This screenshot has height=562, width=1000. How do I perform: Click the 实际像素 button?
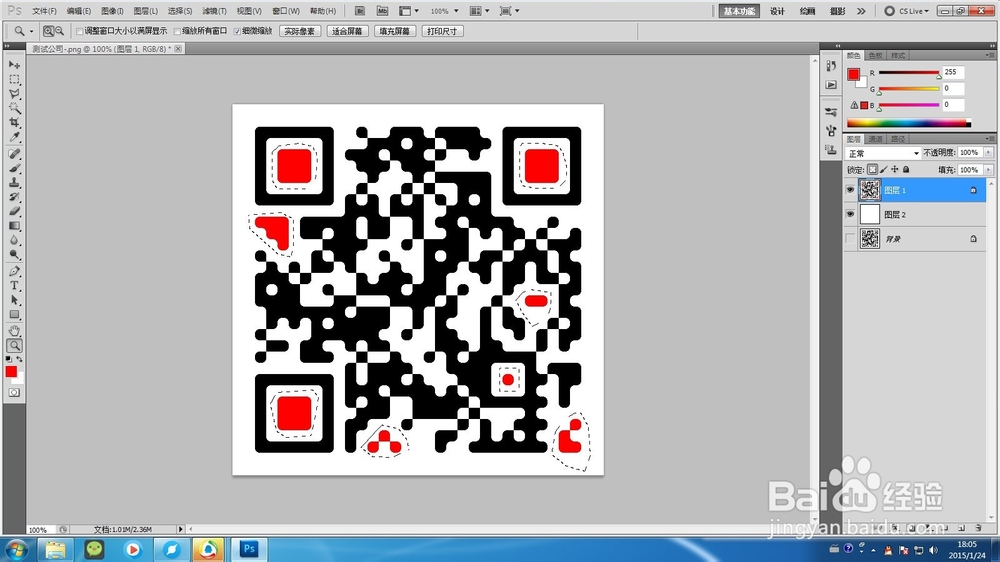point(300,31)
